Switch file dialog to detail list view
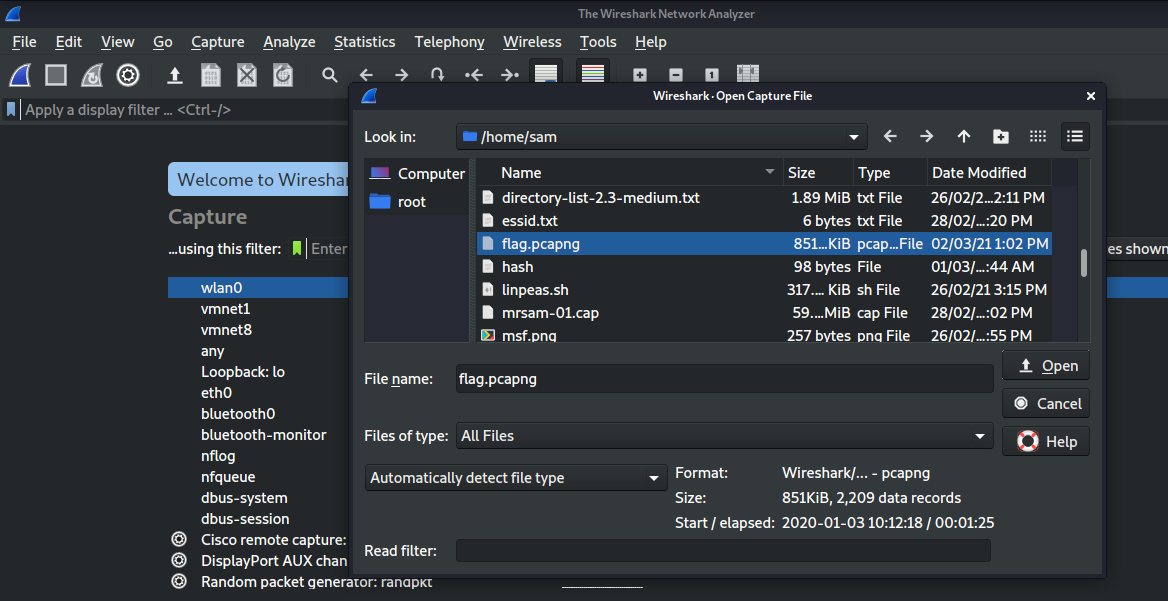The width and height of the screenshot is (1168, 601). coord(1075,136)
